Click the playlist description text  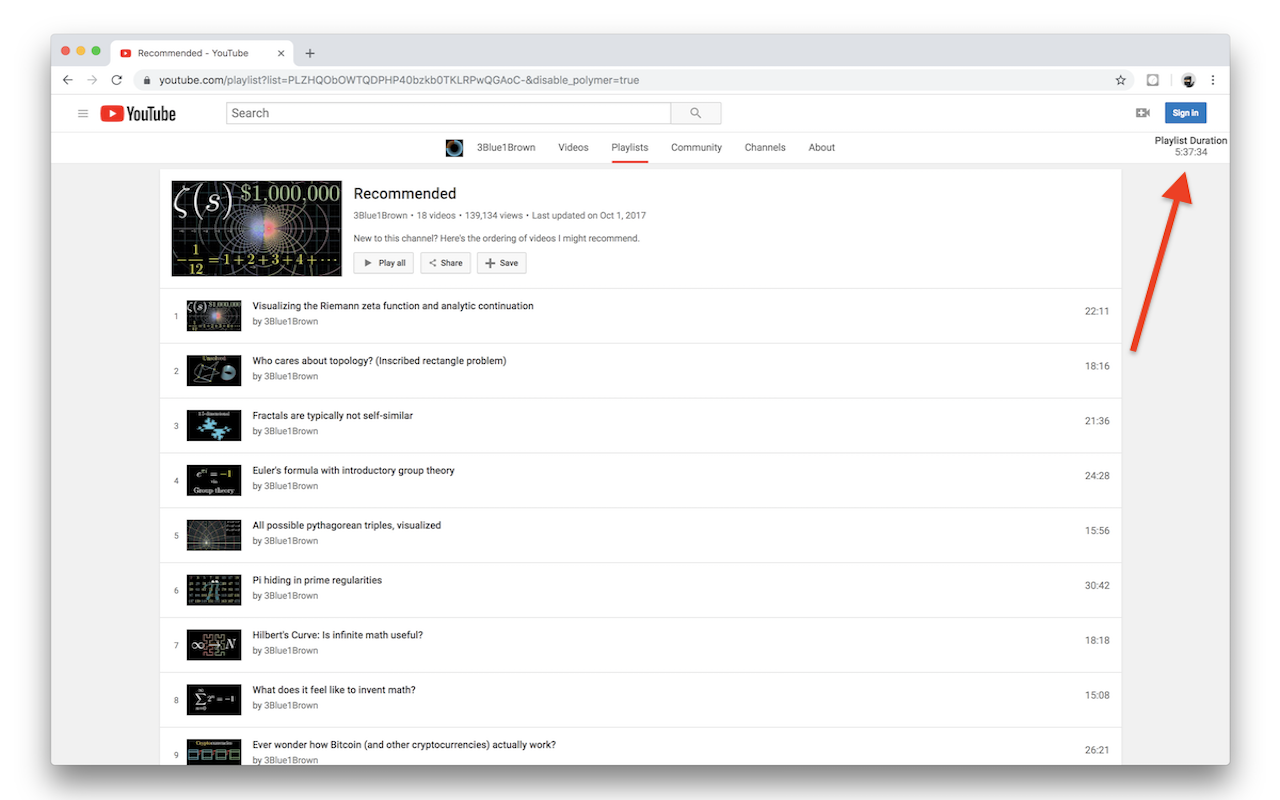tap(496, 239)
